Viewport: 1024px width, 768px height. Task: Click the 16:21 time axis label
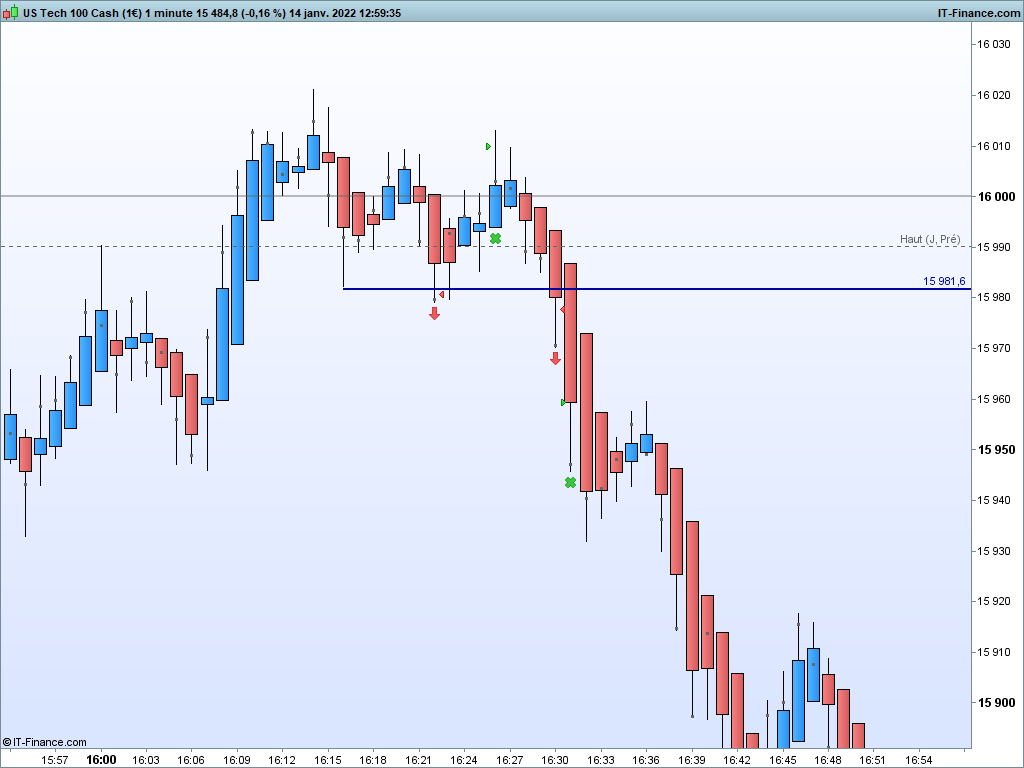[419, 760]
